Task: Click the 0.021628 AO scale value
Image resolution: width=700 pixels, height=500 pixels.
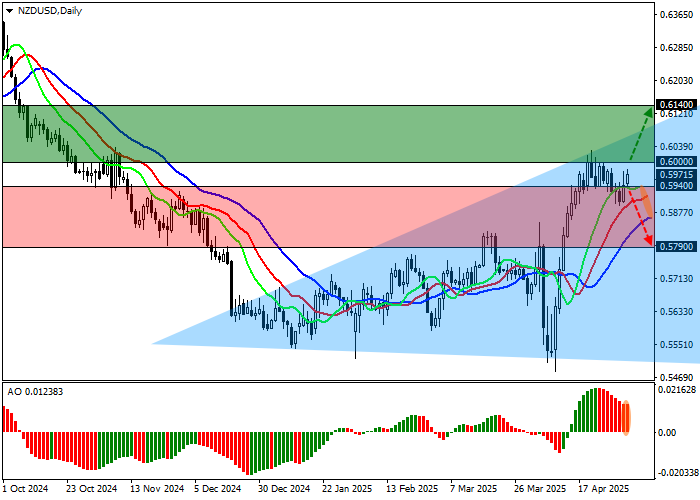Action: pos(677,390)
